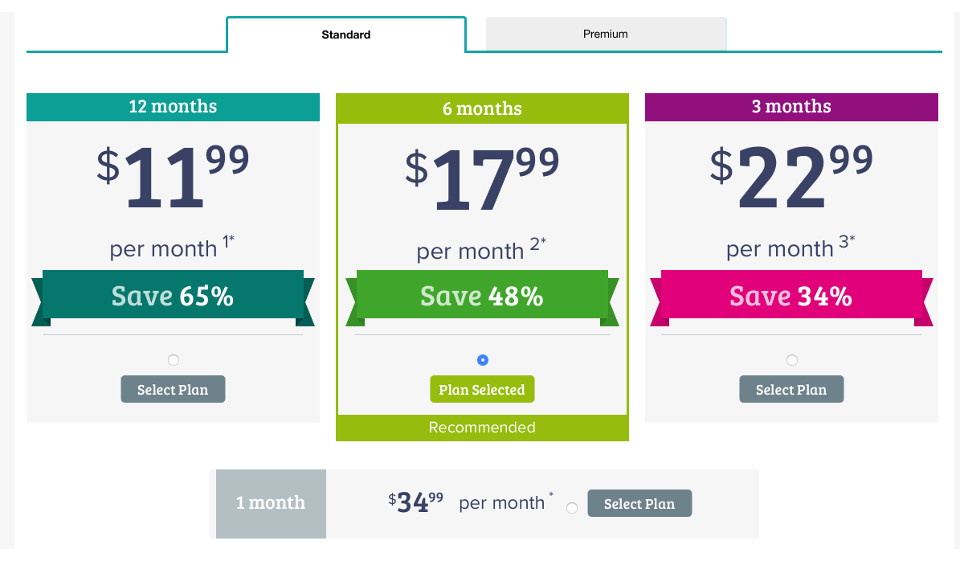Screen dimensions: 960x561
Task: Click the green Save 48% ribbon
Action: (x=482, y=296)
